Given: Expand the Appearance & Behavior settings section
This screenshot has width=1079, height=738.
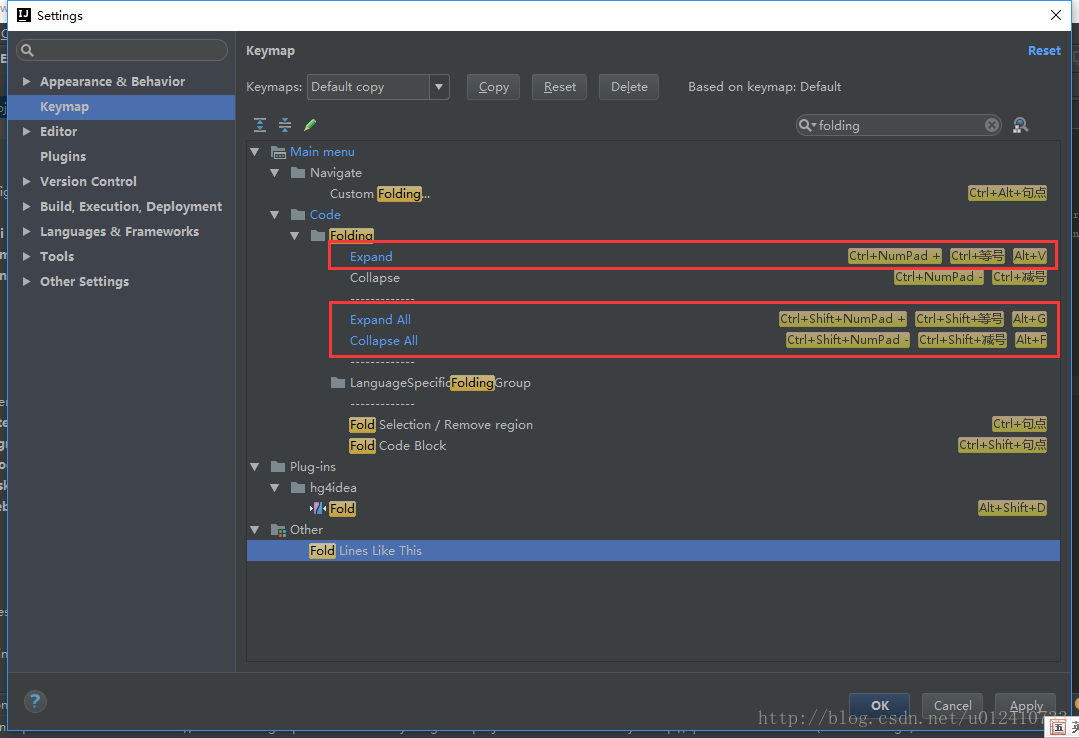Looking at the screenshot, I should tap(27, 82).
